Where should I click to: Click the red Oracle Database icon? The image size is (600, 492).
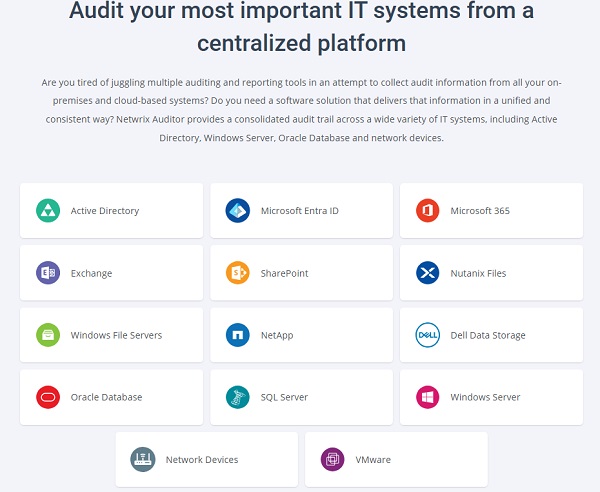pyautogui.click(x=48, y=397)
